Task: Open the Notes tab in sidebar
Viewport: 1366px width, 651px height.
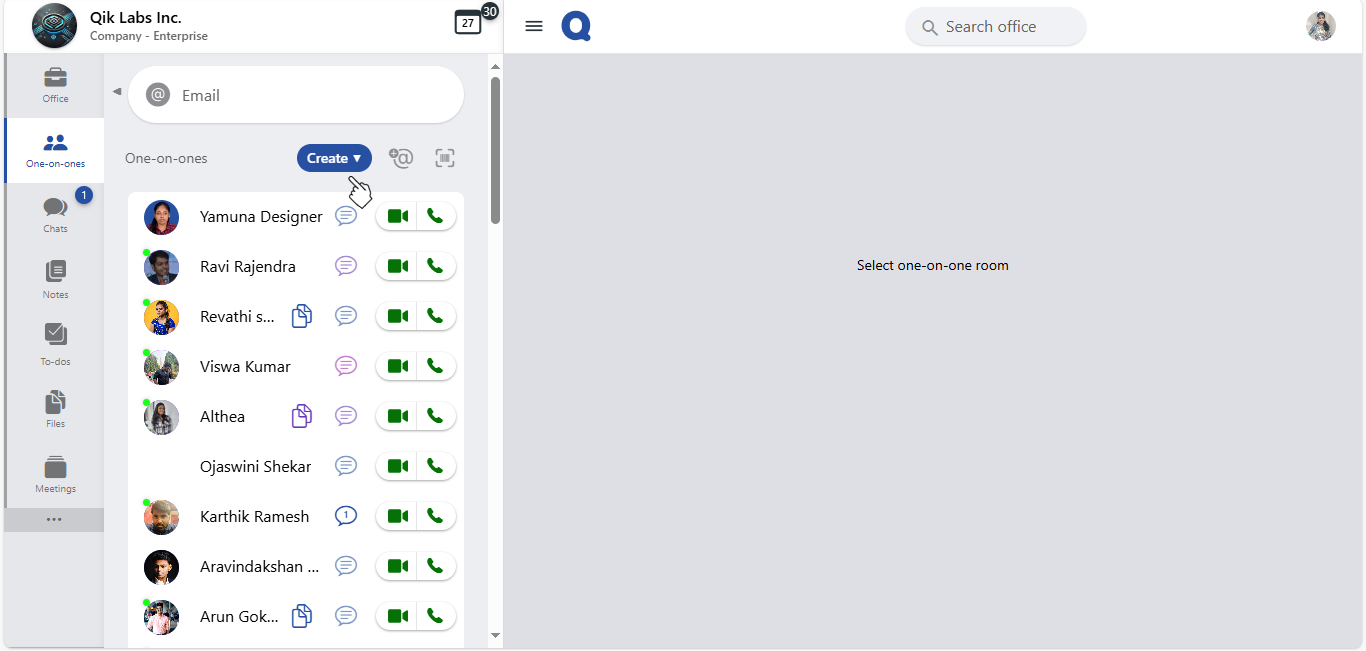Action: [x=55, y=279]
